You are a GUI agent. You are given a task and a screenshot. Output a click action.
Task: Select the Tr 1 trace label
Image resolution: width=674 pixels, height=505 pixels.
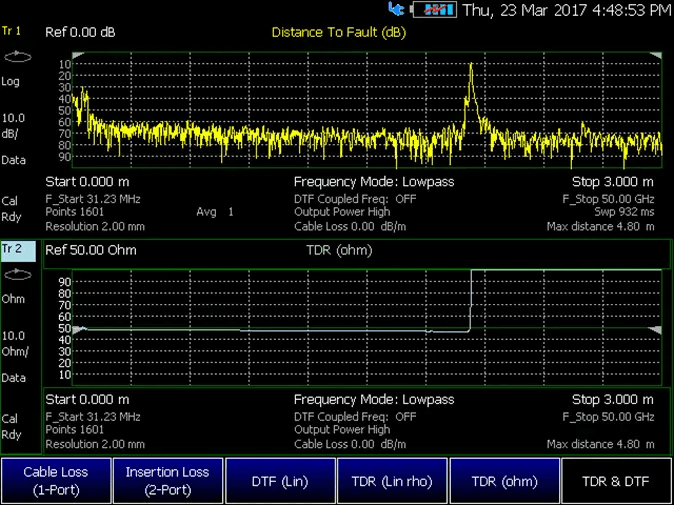coord(13,32)
